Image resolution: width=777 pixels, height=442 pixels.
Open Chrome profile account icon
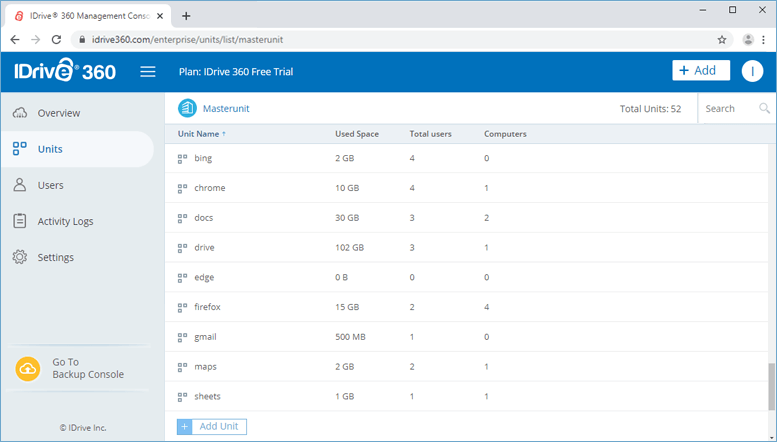[748, 40]
